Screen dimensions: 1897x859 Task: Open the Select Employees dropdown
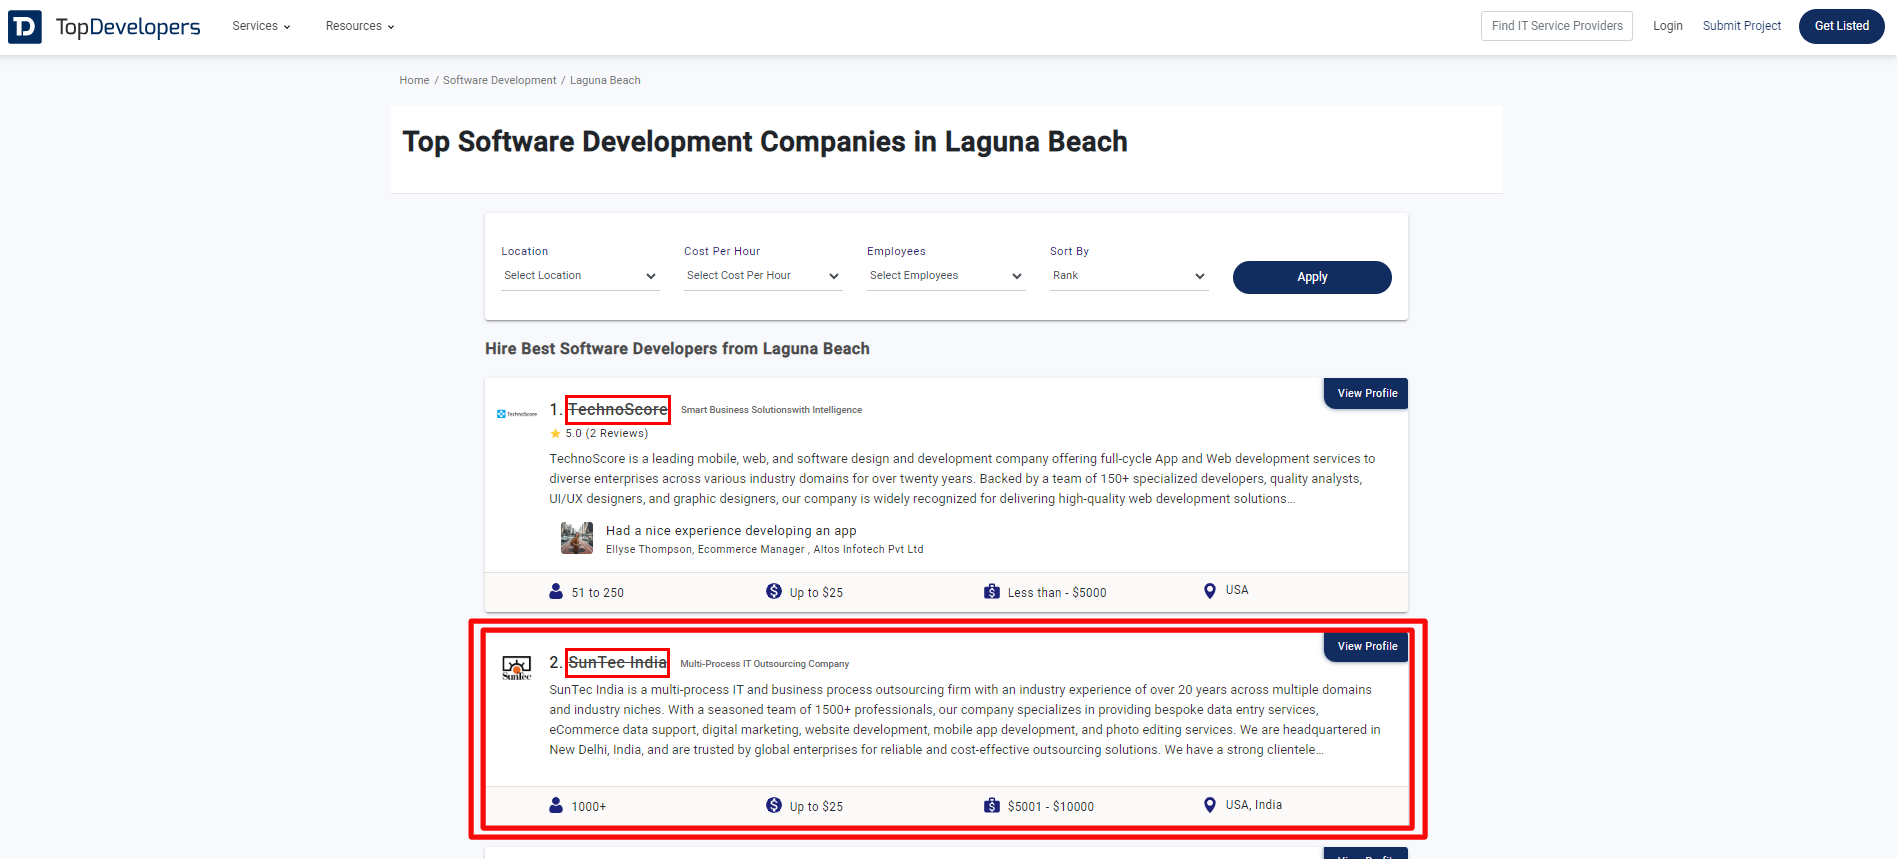coord(946,276)
